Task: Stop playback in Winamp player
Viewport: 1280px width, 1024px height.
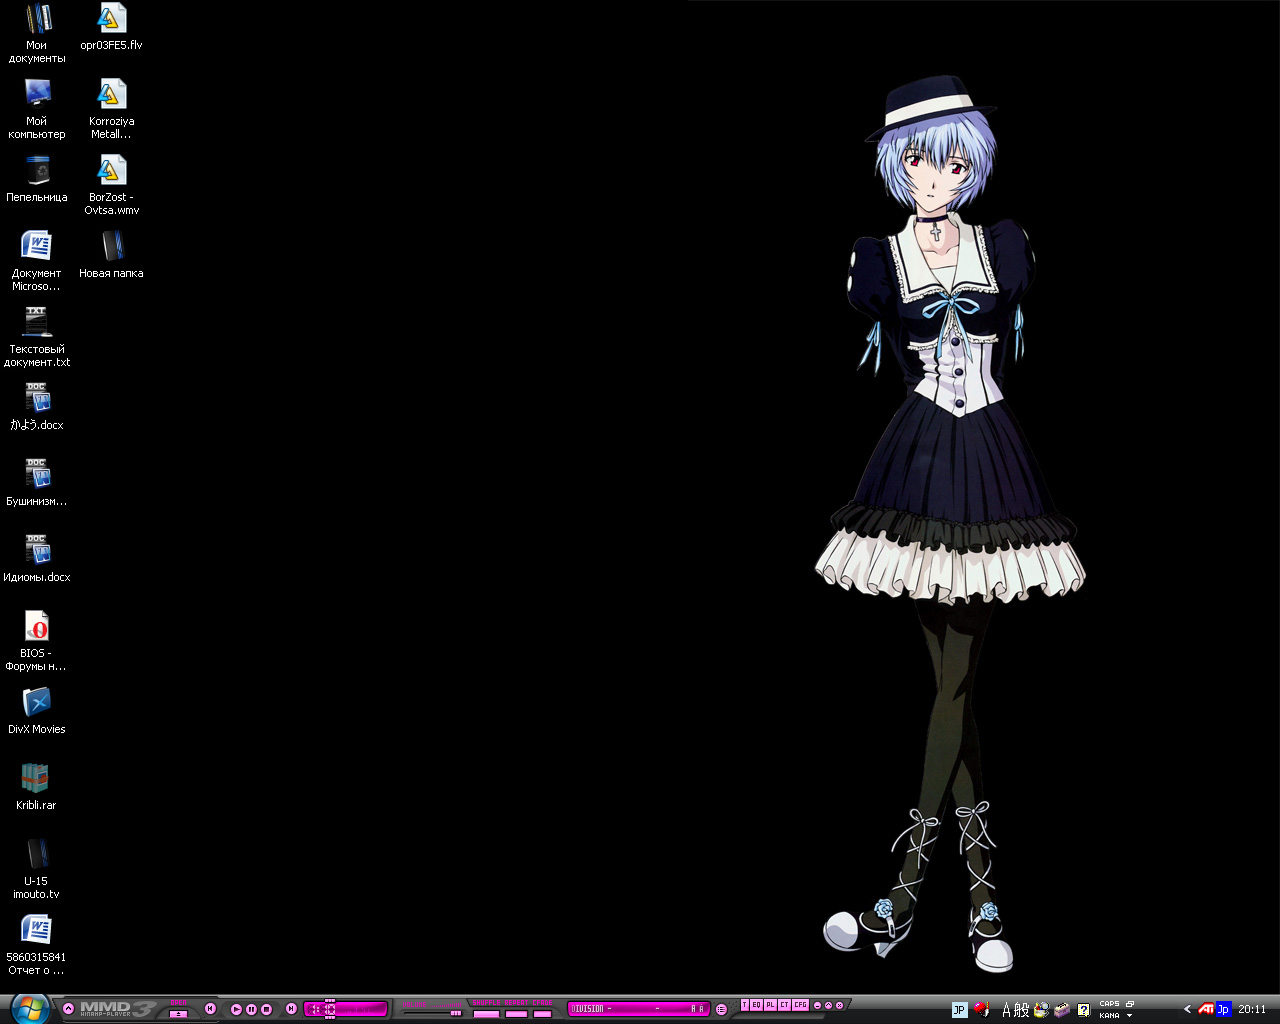Action: pyautogui.click(x=266, y=1009)
